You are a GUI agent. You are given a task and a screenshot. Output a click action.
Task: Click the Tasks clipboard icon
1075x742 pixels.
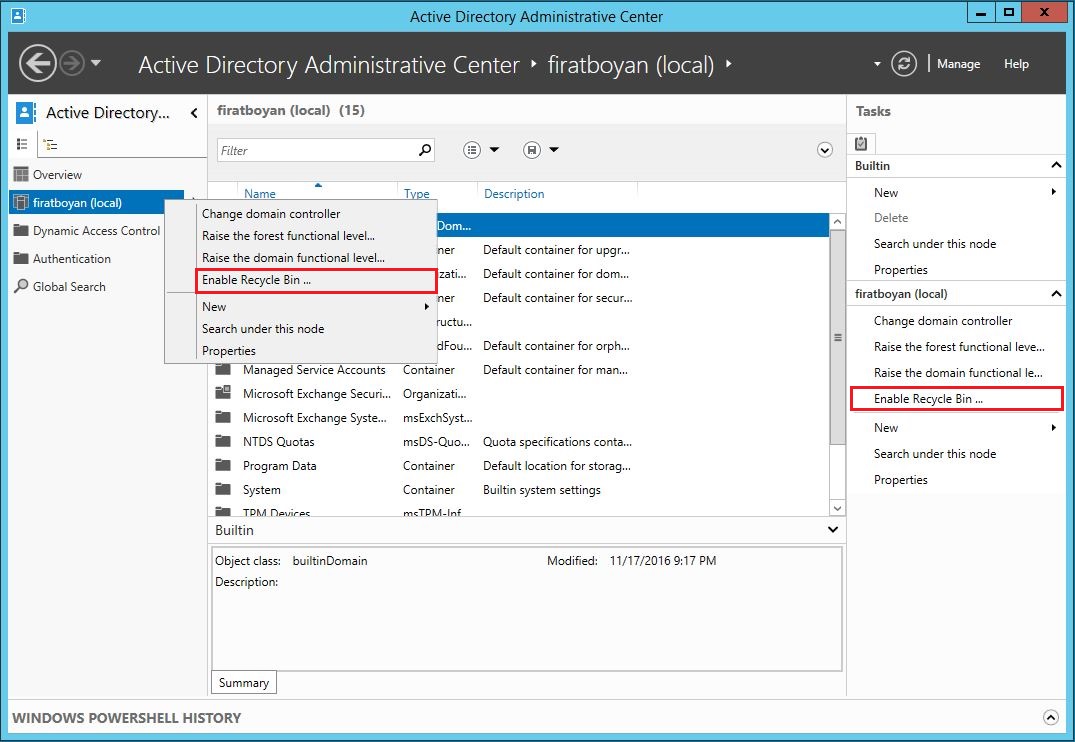pyautogui.click(x=861, y=143)
